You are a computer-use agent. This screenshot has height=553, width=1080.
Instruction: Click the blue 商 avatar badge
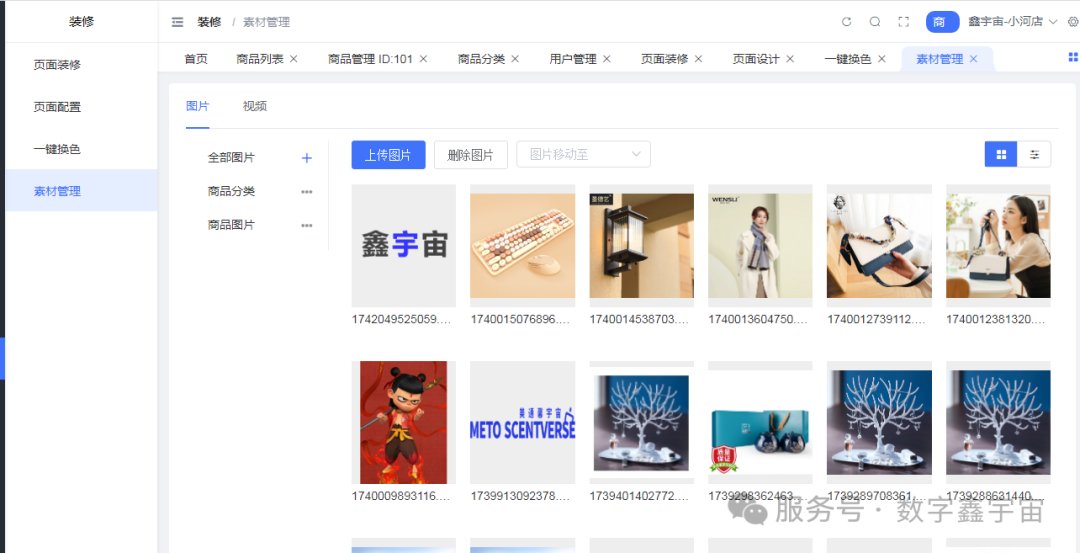942,22
